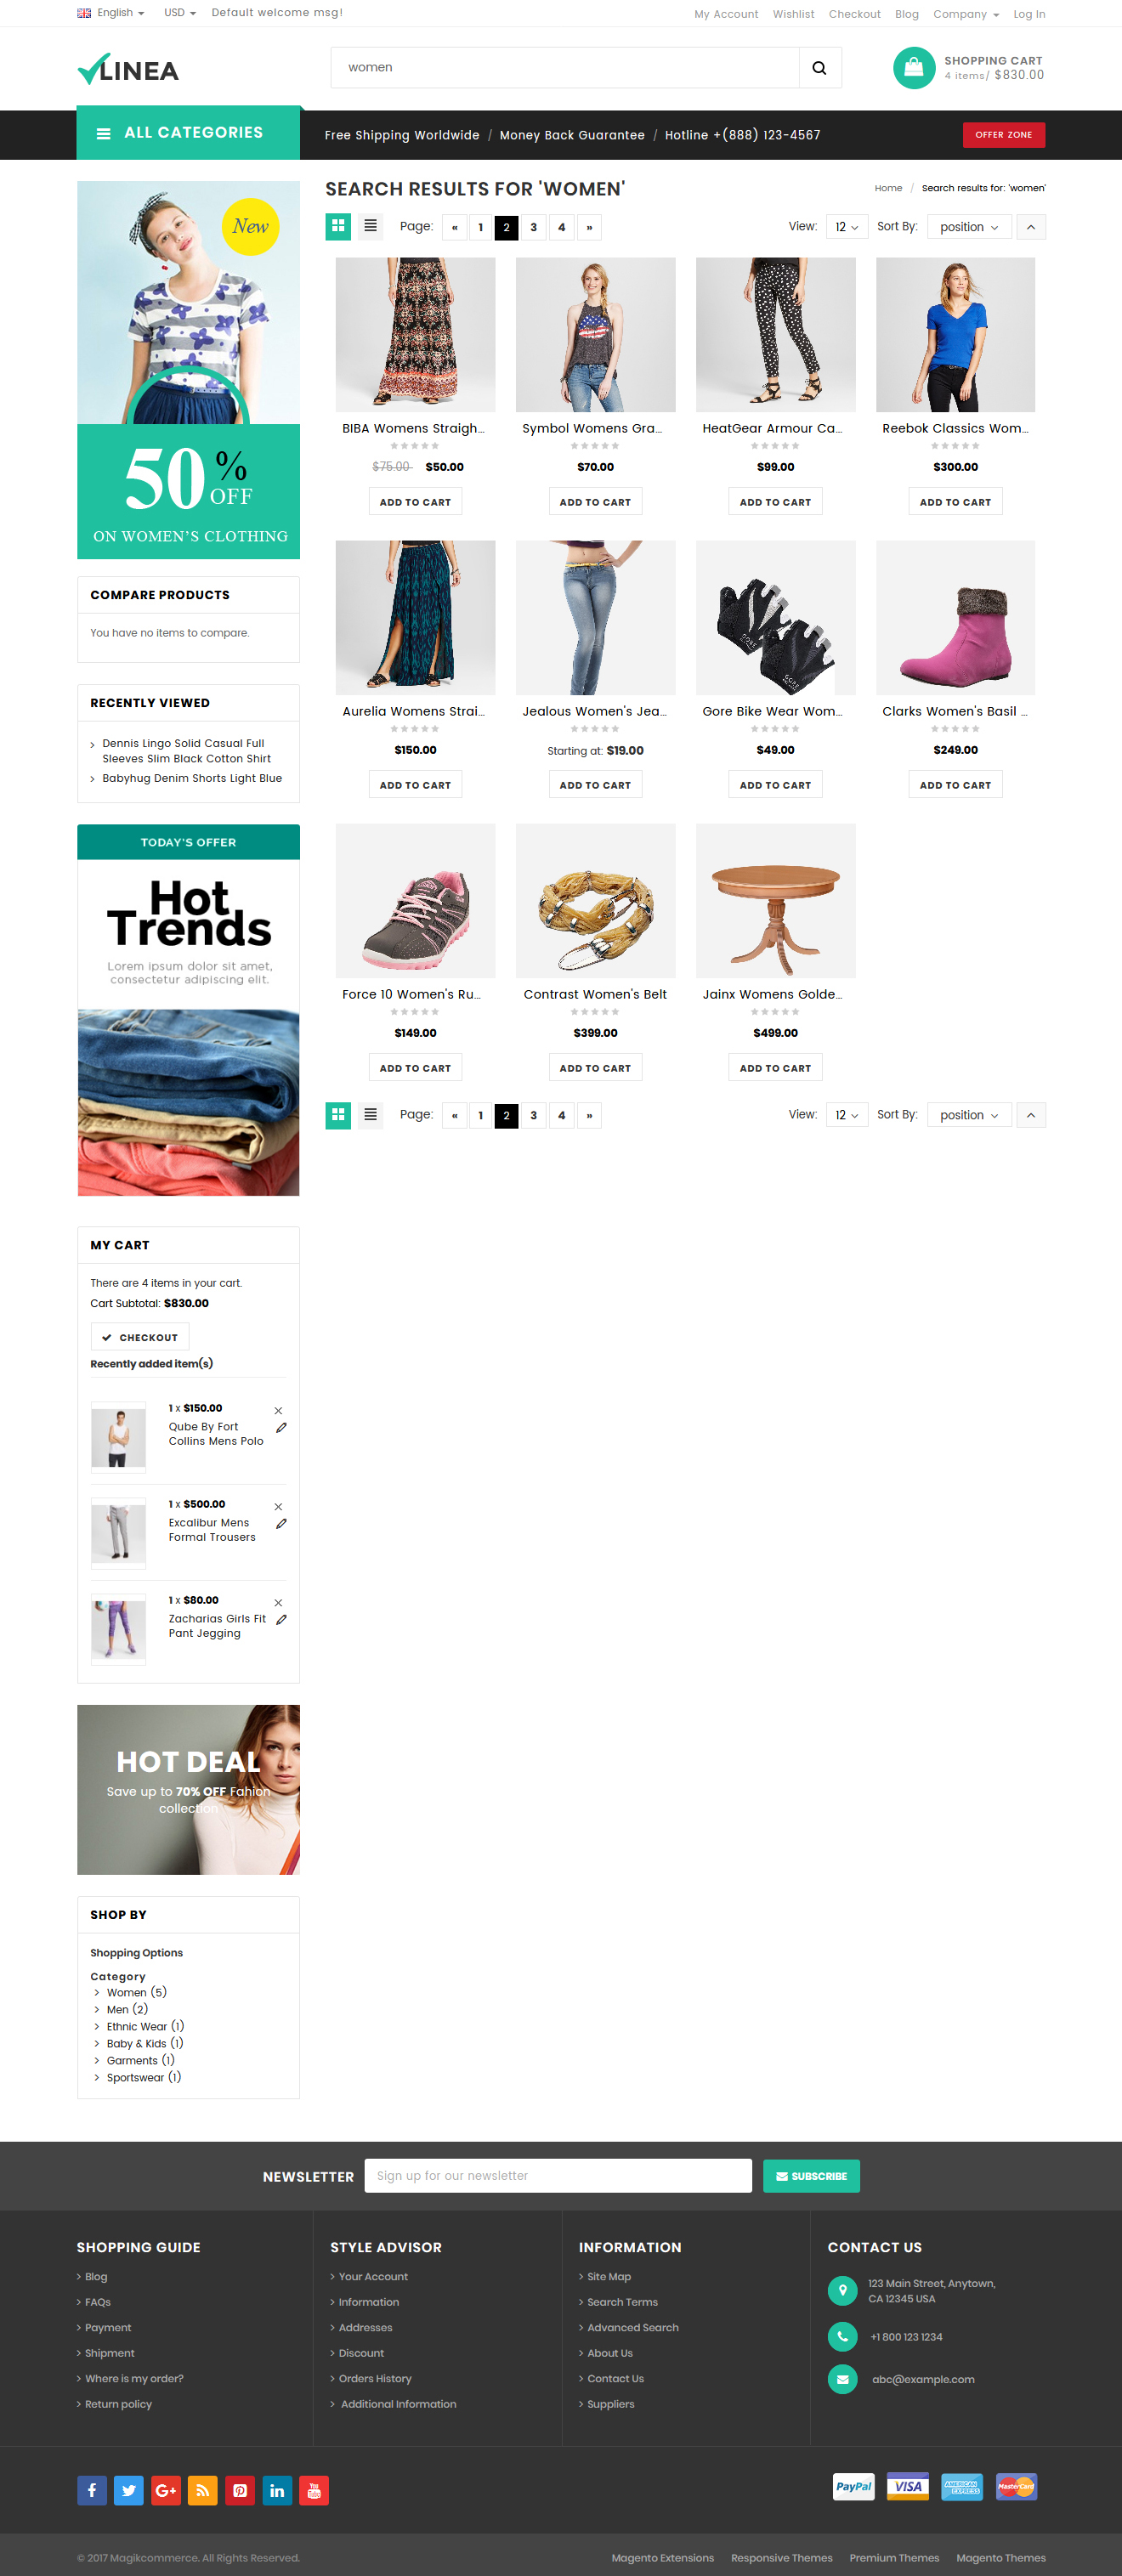
Task: Open the Clarks Women's pink boot thumbnail
Action: [955, 618]
